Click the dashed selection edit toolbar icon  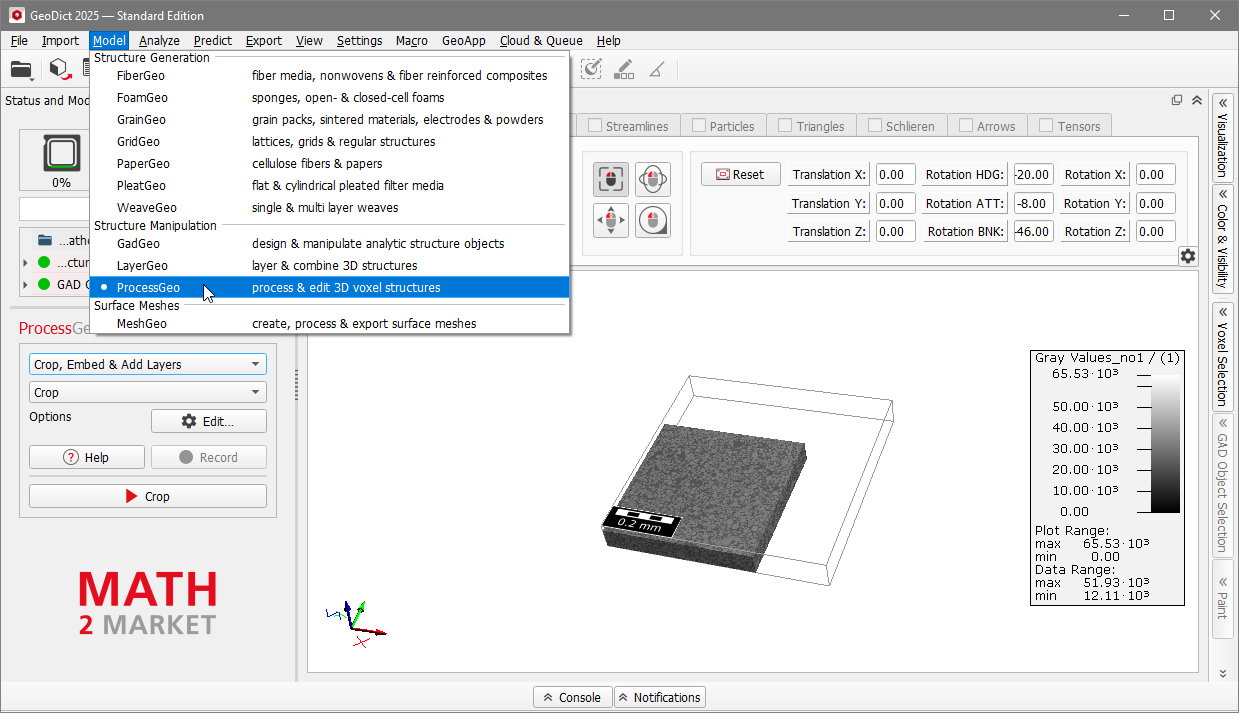coord(592,69)
